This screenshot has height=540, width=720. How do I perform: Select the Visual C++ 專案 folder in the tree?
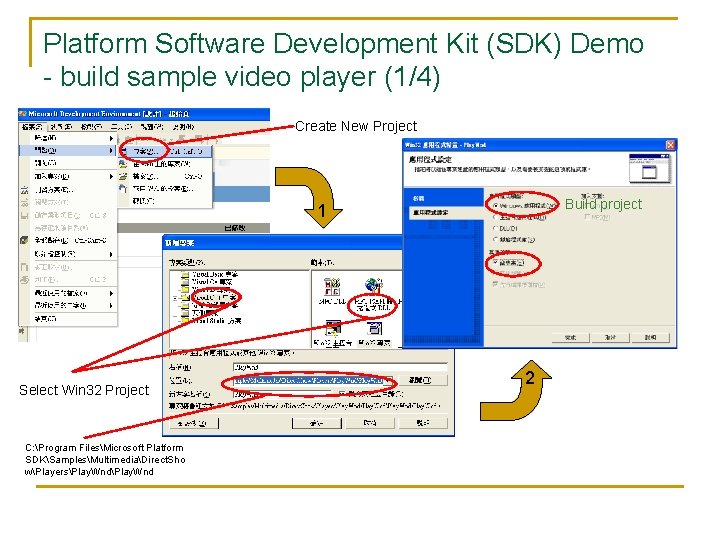click(215, 298)
